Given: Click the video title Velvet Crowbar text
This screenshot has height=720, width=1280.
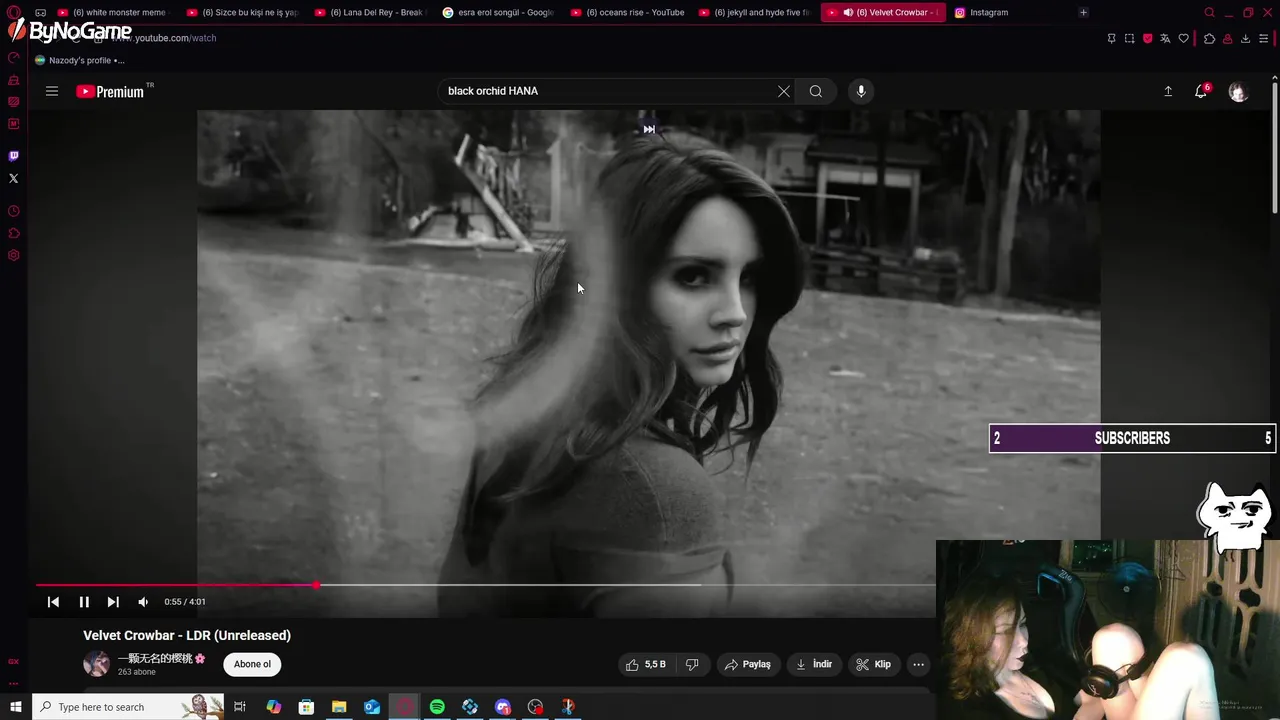Looking at the screenshot, I should (x=187, y=635).
